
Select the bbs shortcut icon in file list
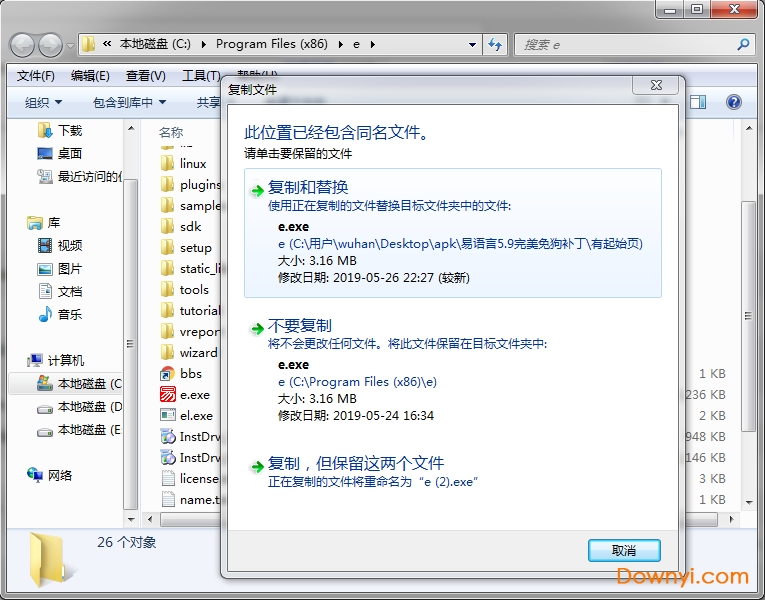[x=168, y=374]
